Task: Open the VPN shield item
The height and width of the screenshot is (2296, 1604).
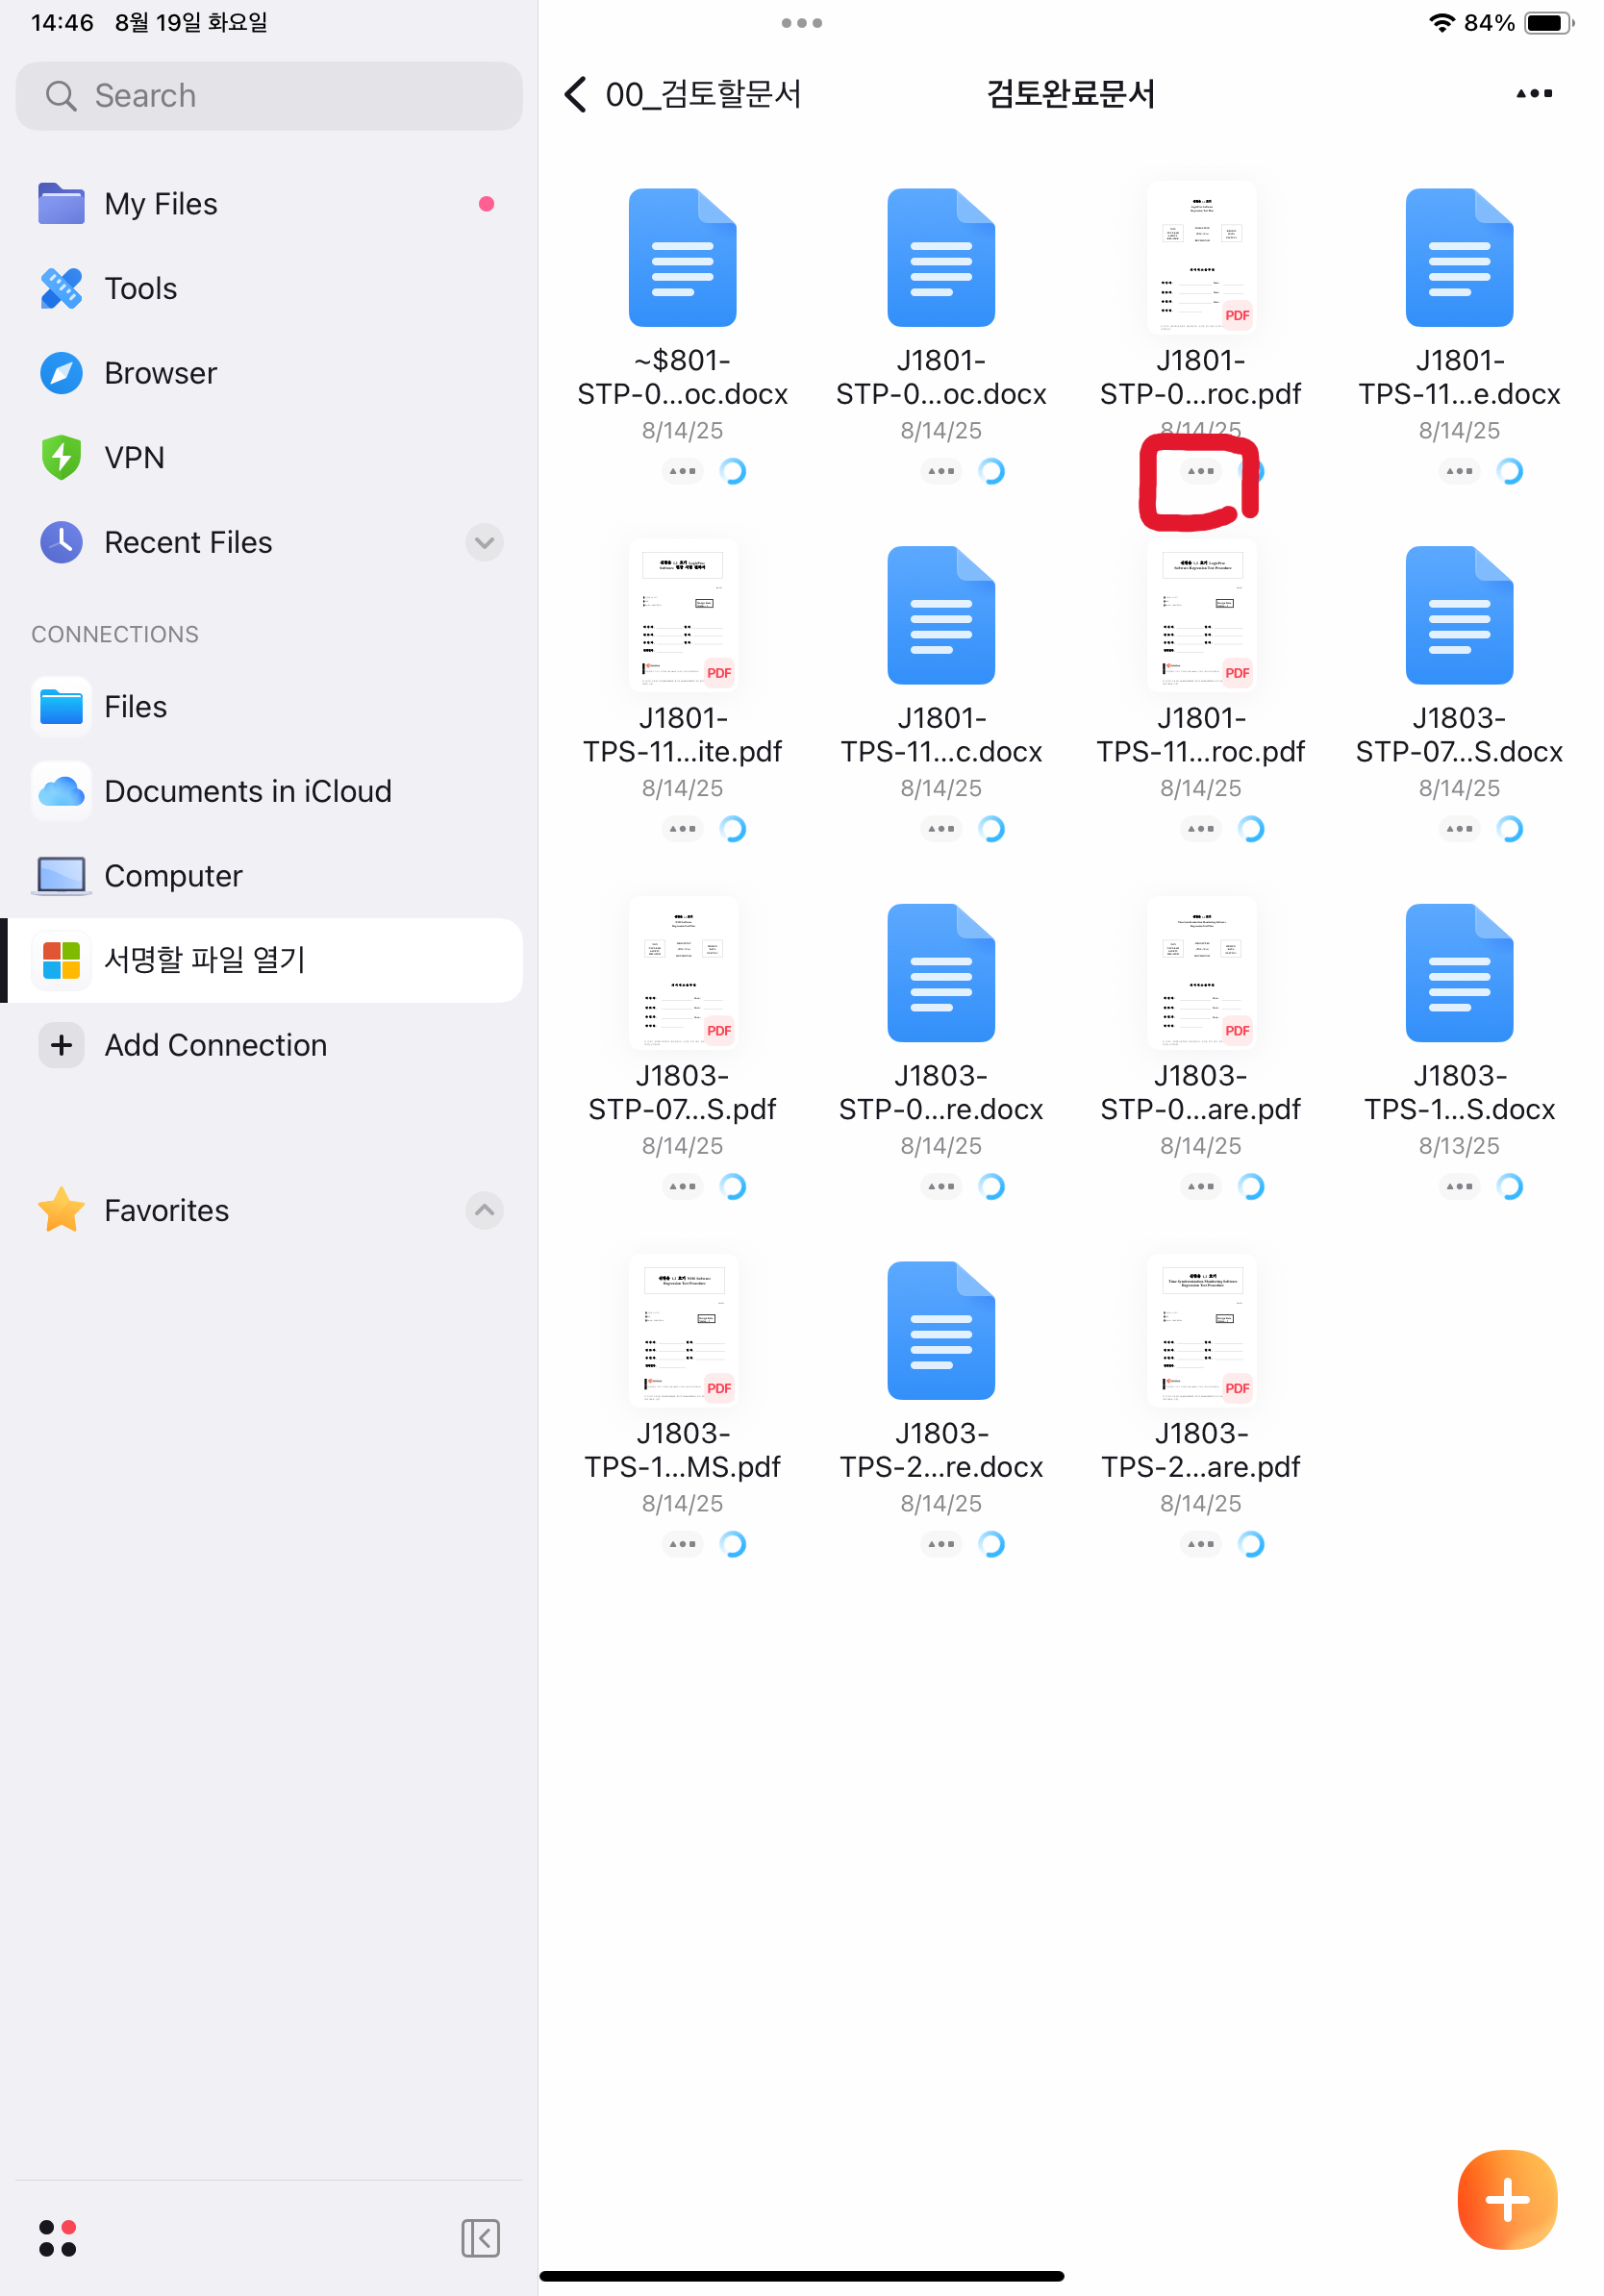Action: pos(134,458)
